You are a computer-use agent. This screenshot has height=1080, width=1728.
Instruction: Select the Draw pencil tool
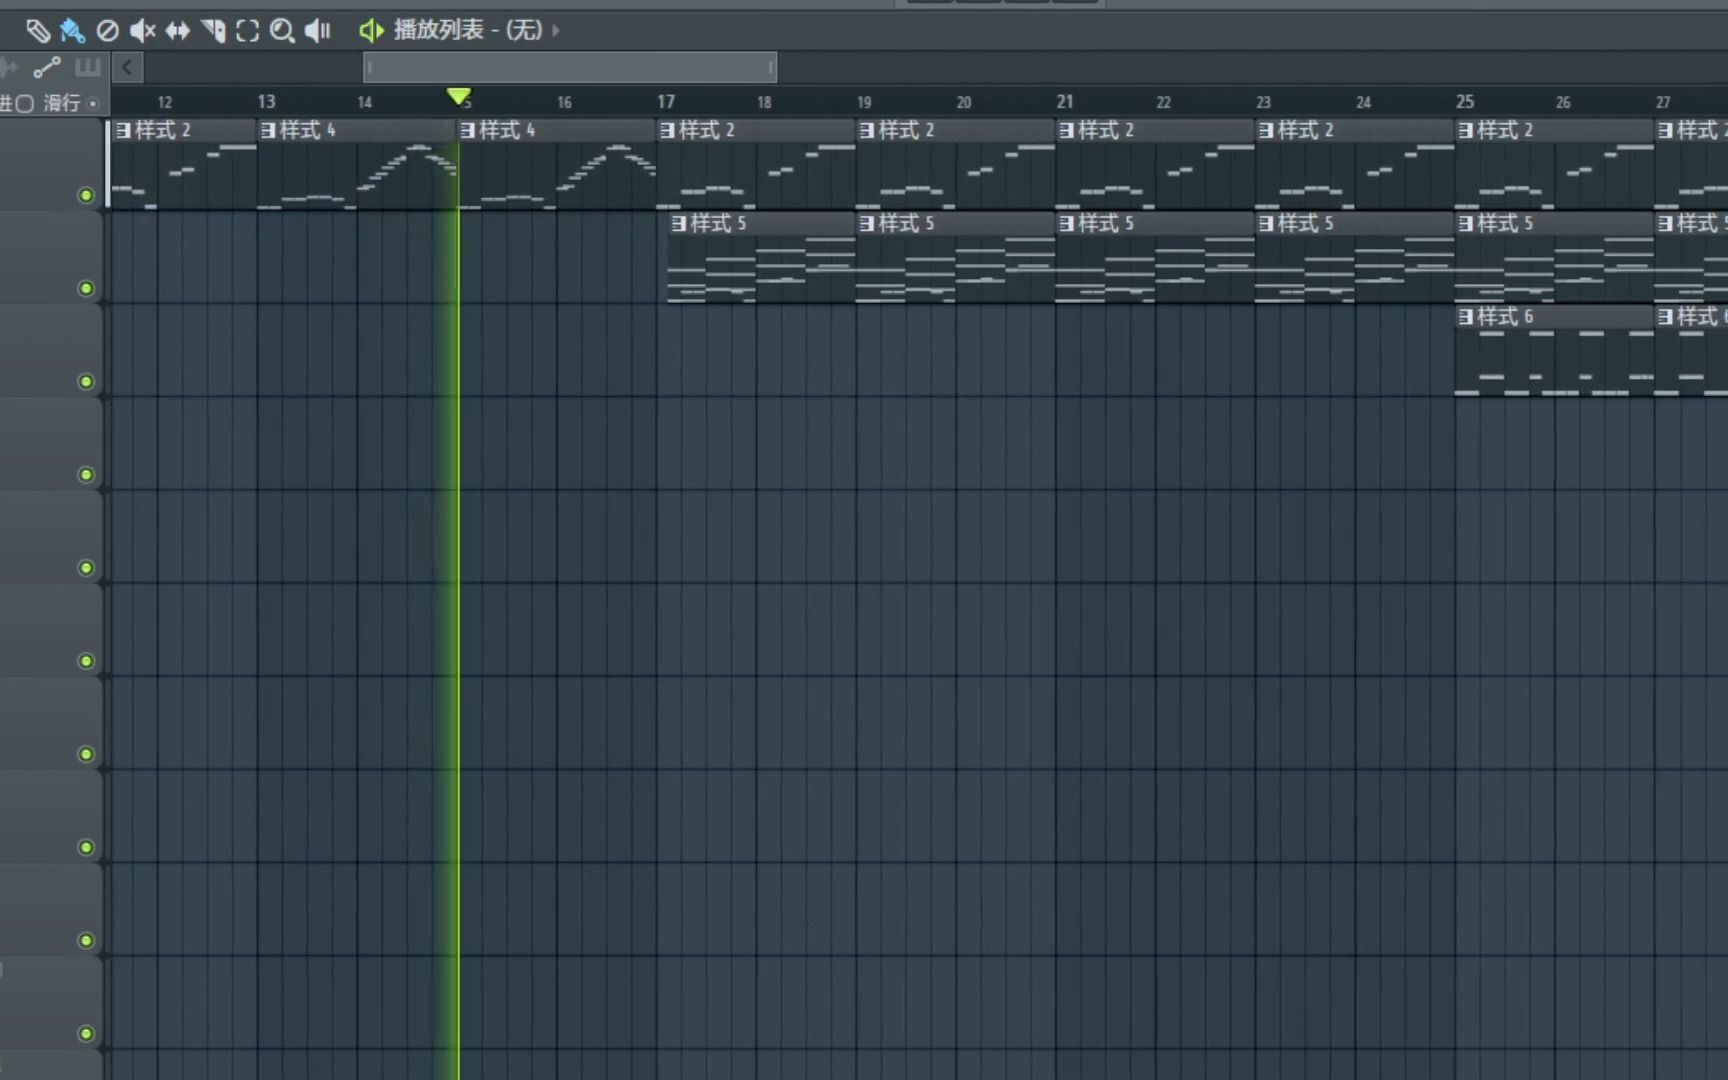pos(37,31)
